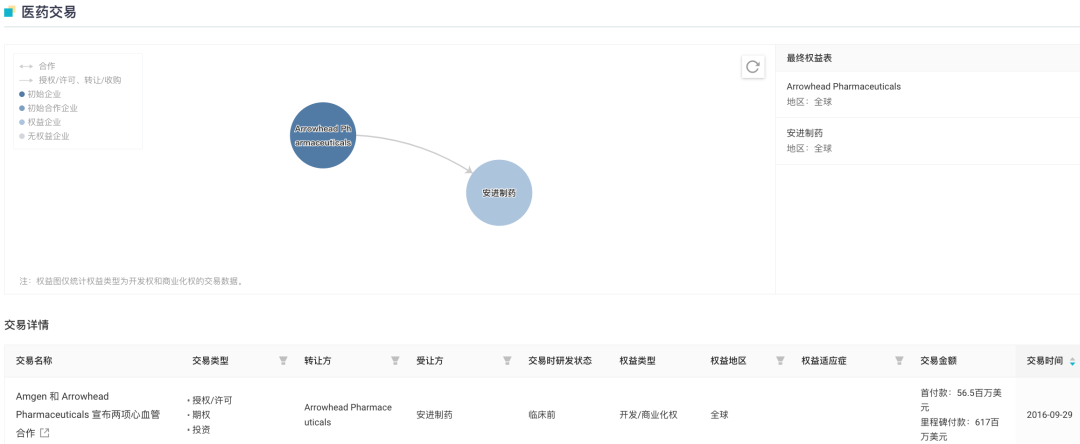Click the 无权益企业 legend entry
Image resolution: width=1080 pixels, height=444 pixels.
point(44,136)
